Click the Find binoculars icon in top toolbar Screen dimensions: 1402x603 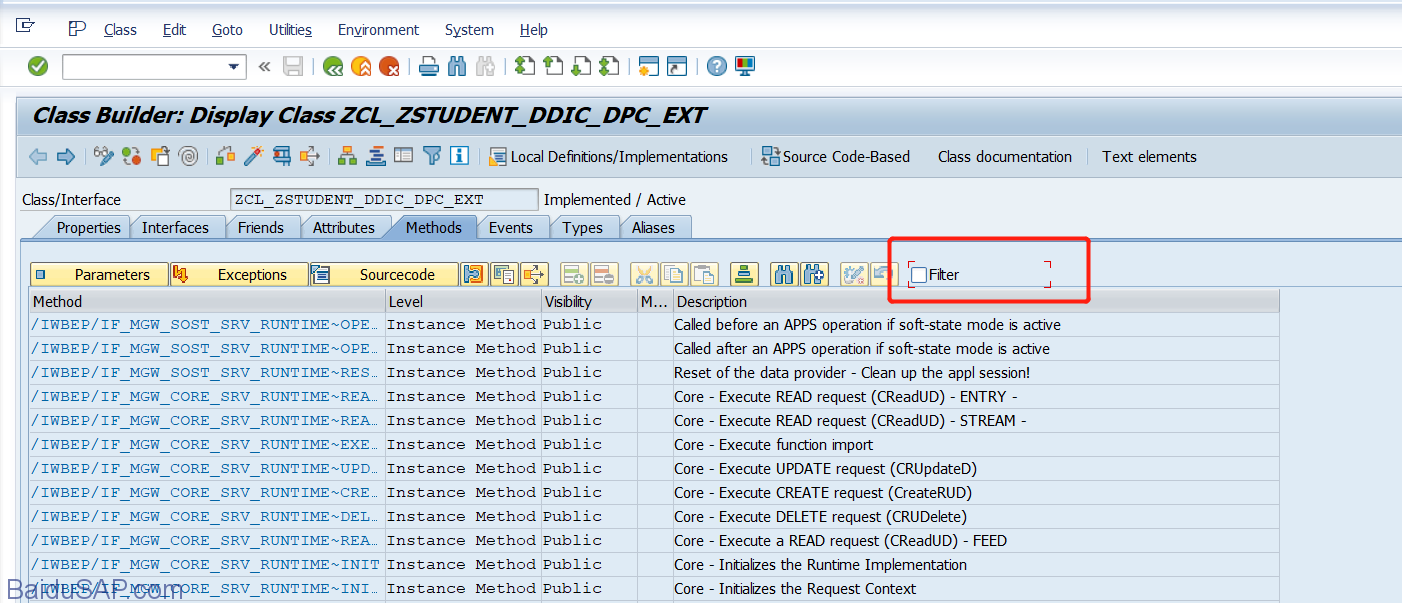(457, 67)
